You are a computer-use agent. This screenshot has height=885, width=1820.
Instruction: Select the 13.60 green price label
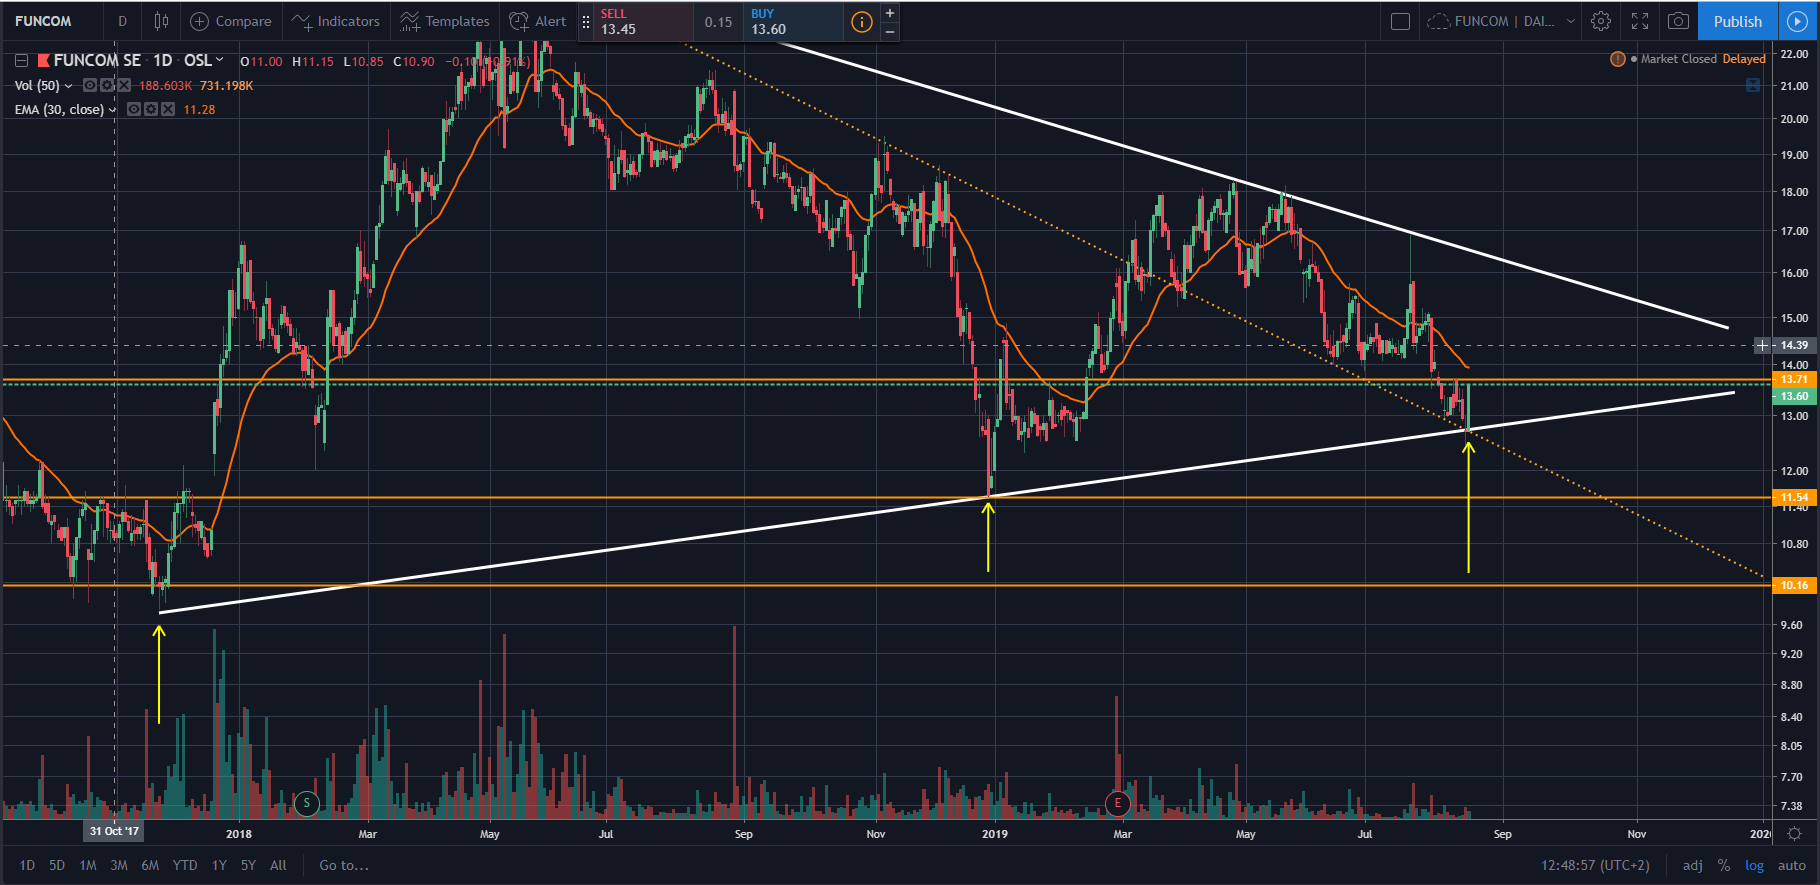[1795, 396]
